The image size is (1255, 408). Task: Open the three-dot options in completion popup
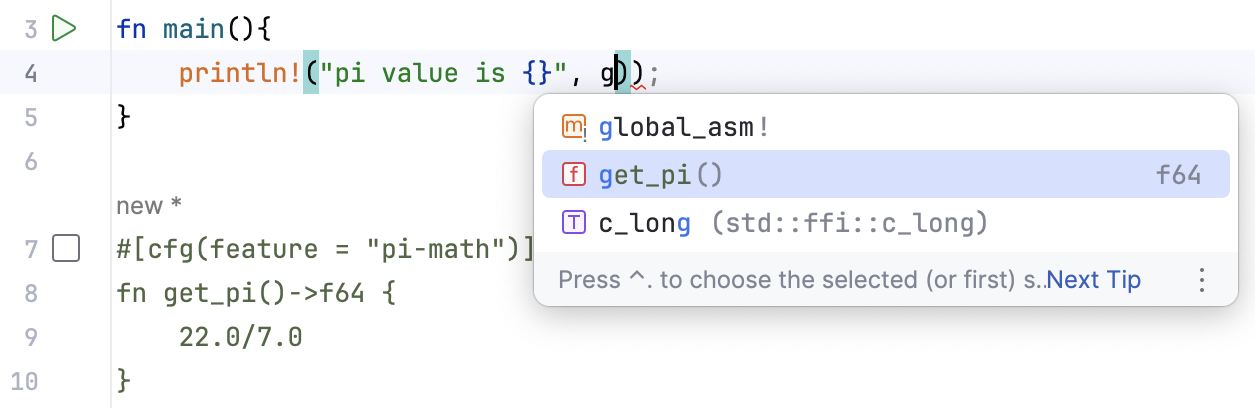[1202, 280]
